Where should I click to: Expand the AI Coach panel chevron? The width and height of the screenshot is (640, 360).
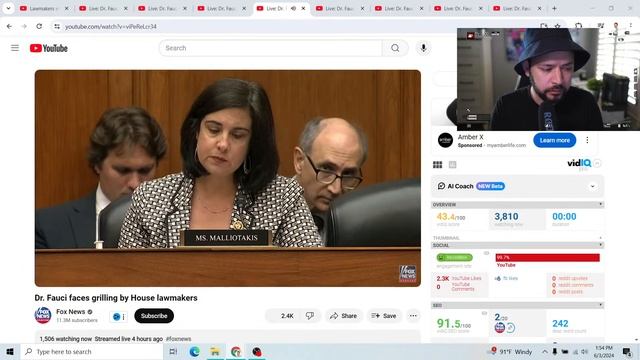(x=593, y=186)
